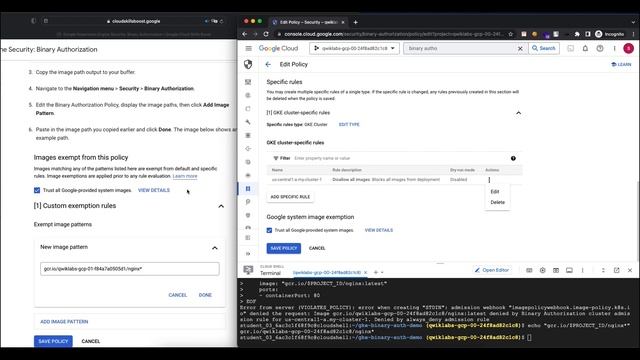Click VIEW DETAILS in the lab instructions image
This screenshot has height=360, width=640.
pos(154,190)
